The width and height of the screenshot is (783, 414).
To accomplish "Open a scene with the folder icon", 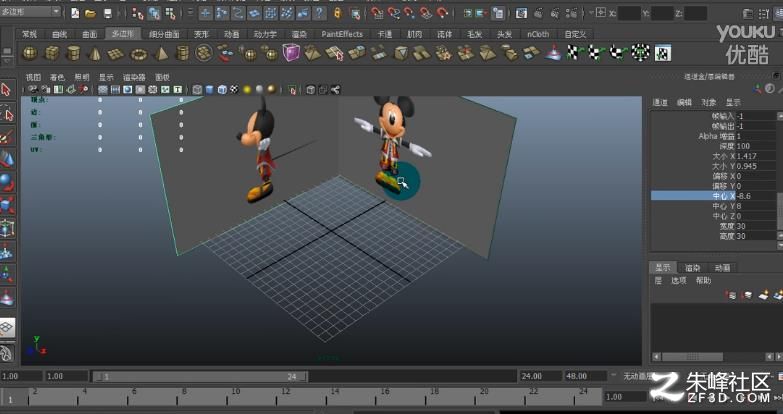I will tap(90, 13).
